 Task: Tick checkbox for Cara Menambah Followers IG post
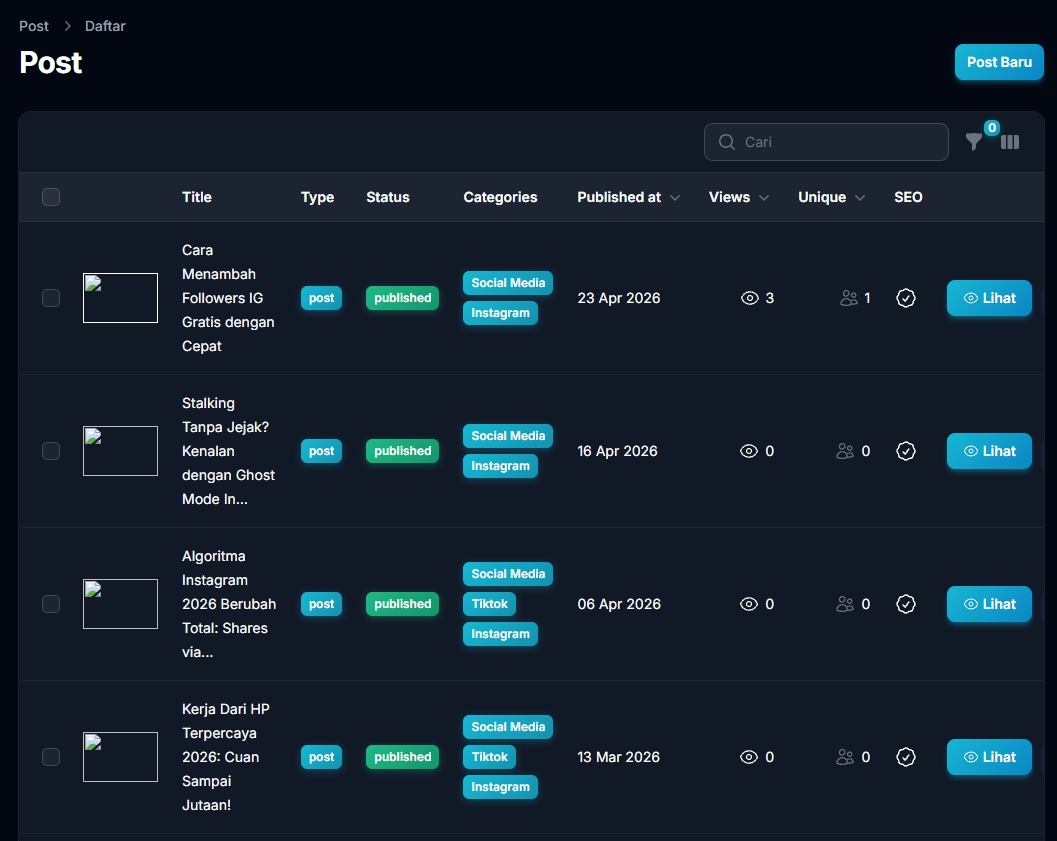[51, 298]
